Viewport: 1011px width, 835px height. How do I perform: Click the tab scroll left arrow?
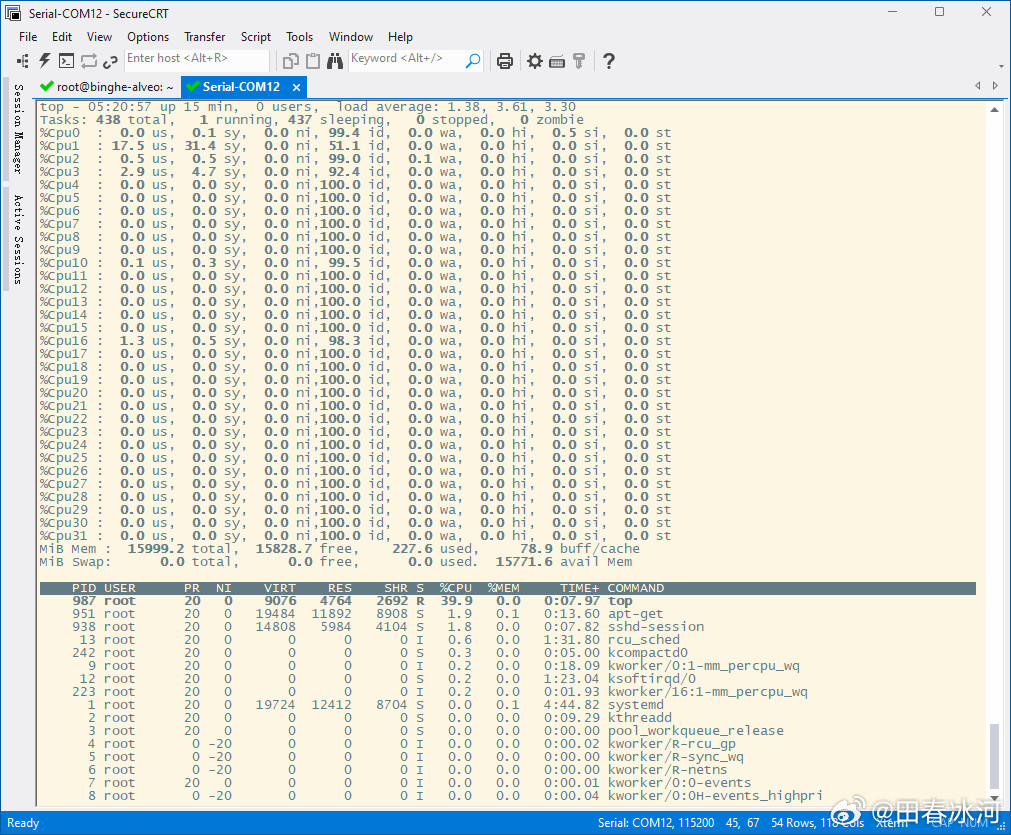click(977, 86)
